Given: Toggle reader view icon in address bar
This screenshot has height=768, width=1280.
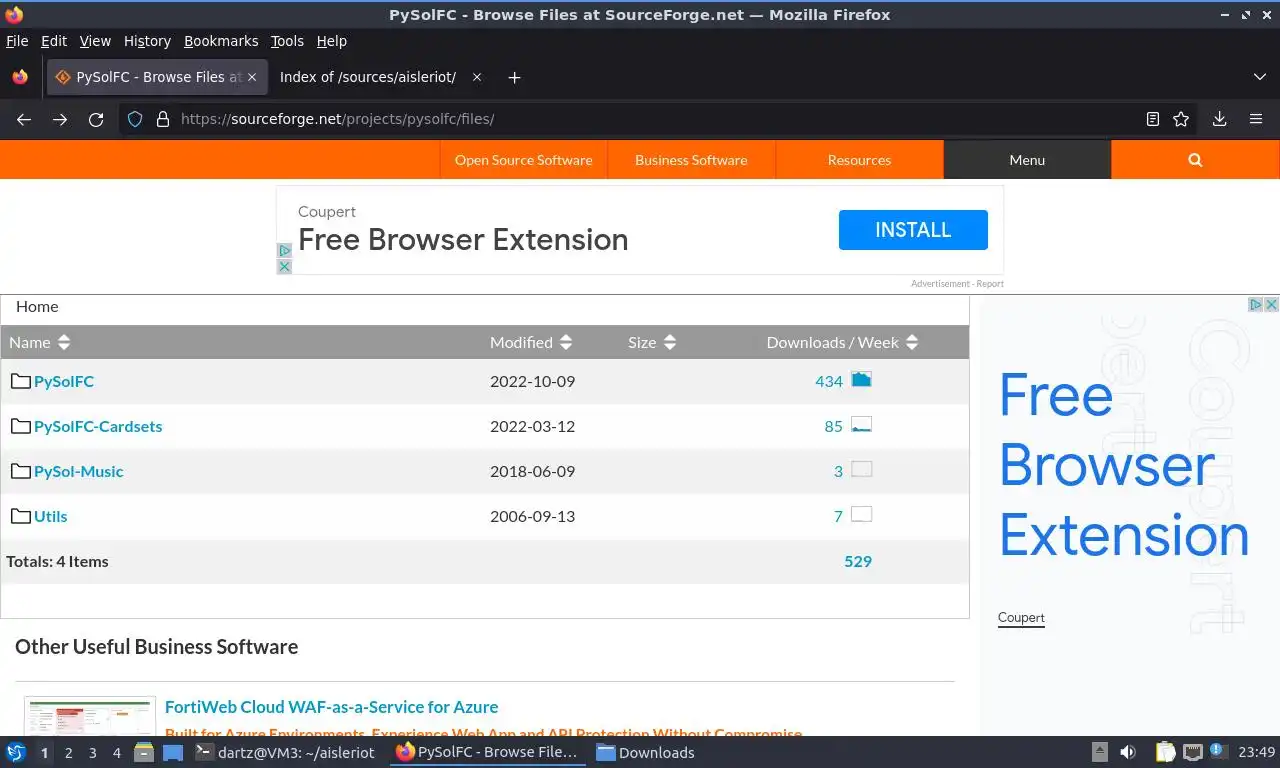Looking at the screenshot, I should (1153, 119).
